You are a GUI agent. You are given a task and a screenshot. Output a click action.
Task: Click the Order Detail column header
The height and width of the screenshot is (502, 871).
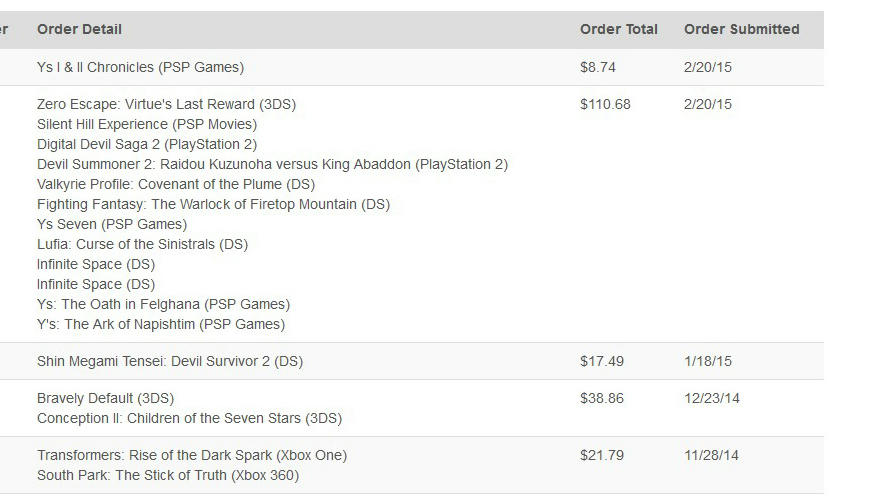point(79,30)
